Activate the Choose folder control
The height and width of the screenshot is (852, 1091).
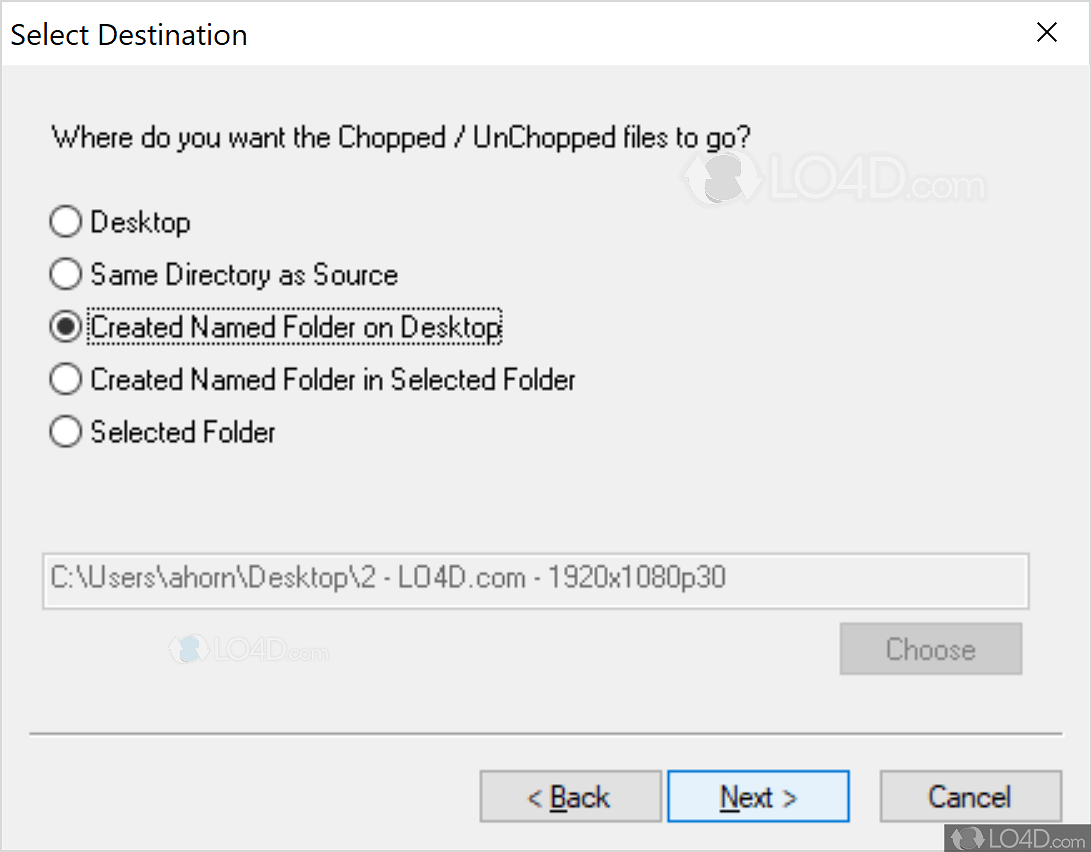pos(930,648)
